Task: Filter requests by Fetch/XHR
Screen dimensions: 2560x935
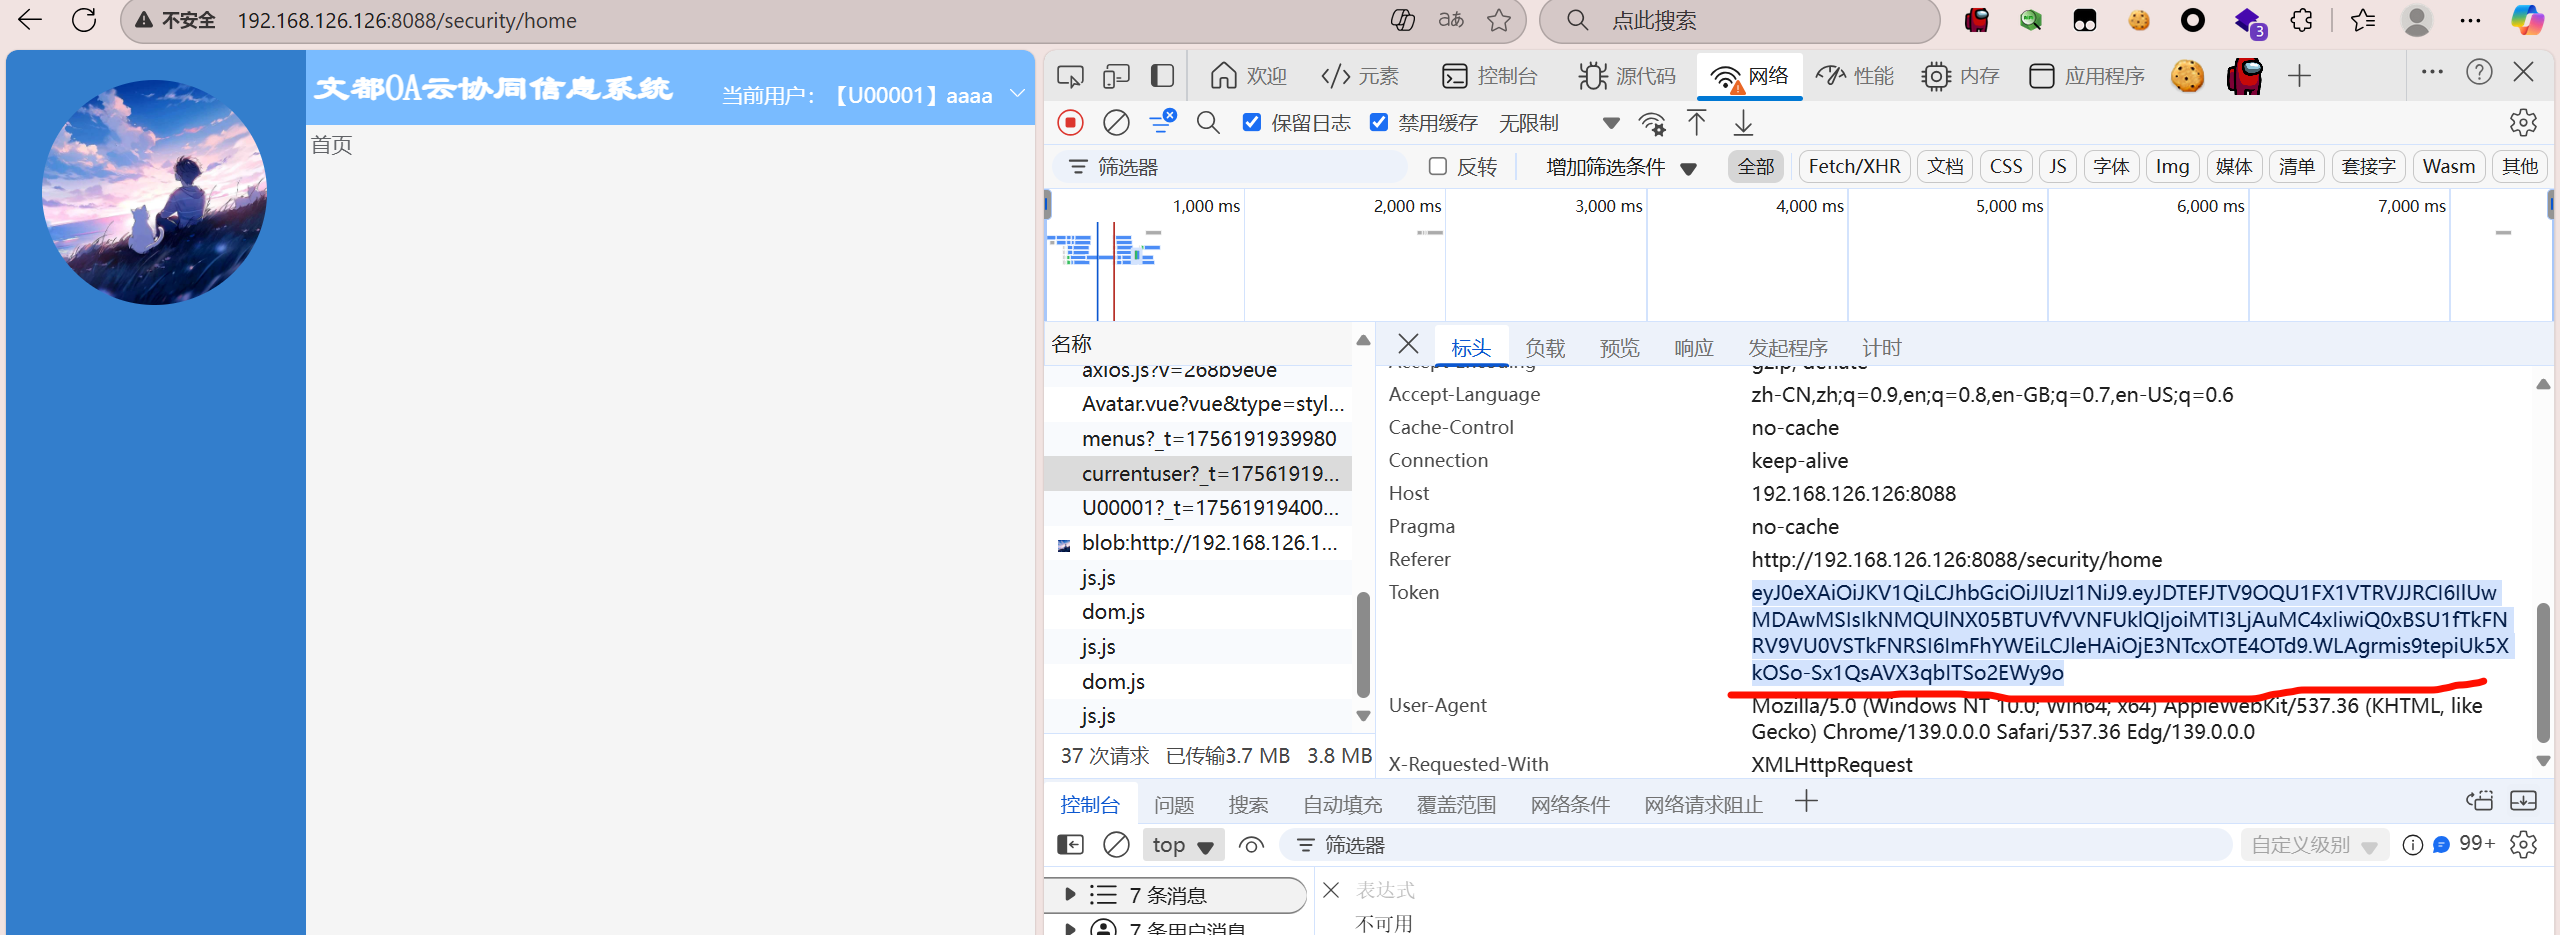Action: click(1854, 167)
